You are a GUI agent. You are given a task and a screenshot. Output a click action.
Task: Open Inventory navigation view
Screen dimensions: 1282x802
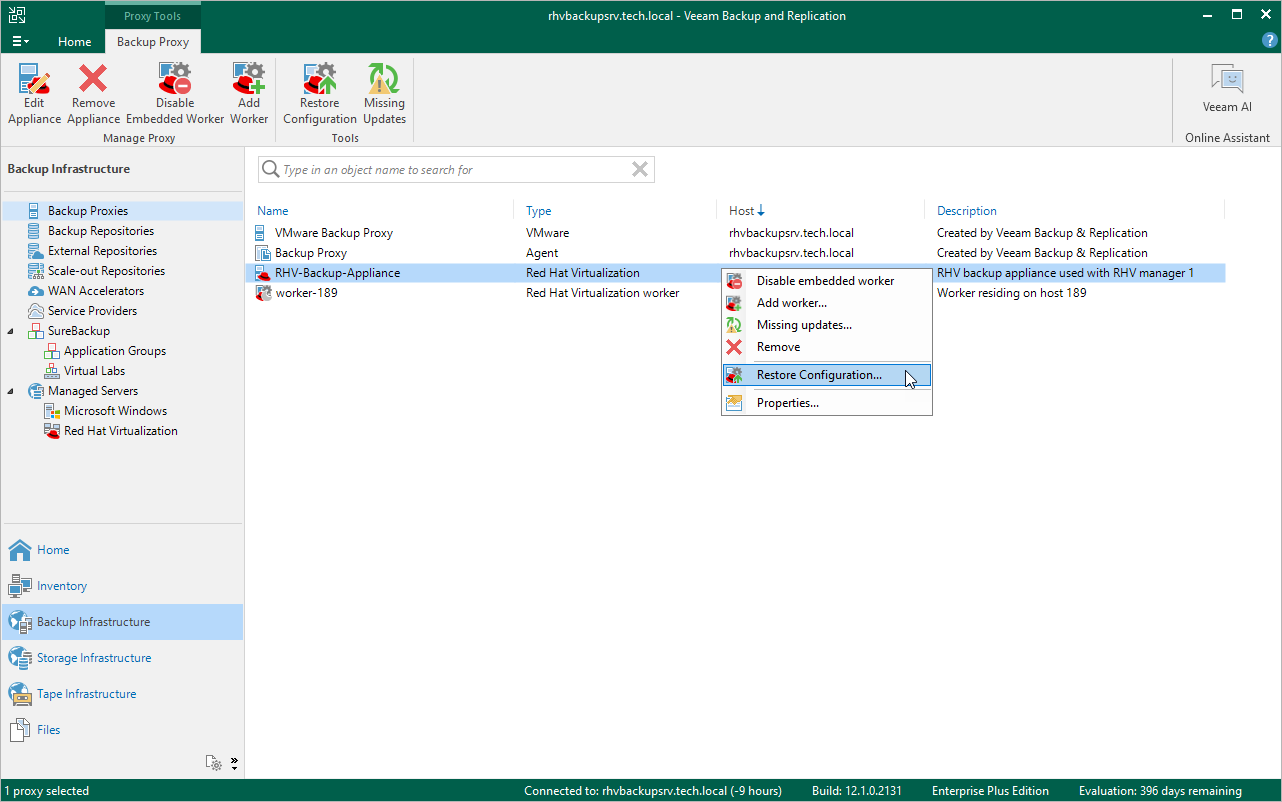coord(122,586)
